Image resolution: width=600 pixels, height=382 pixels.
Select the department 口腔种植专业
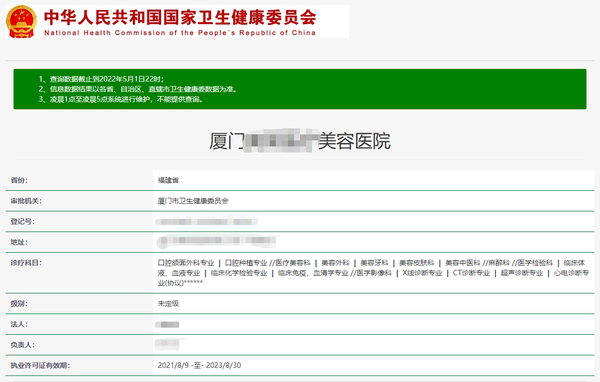tap(246, 263)
